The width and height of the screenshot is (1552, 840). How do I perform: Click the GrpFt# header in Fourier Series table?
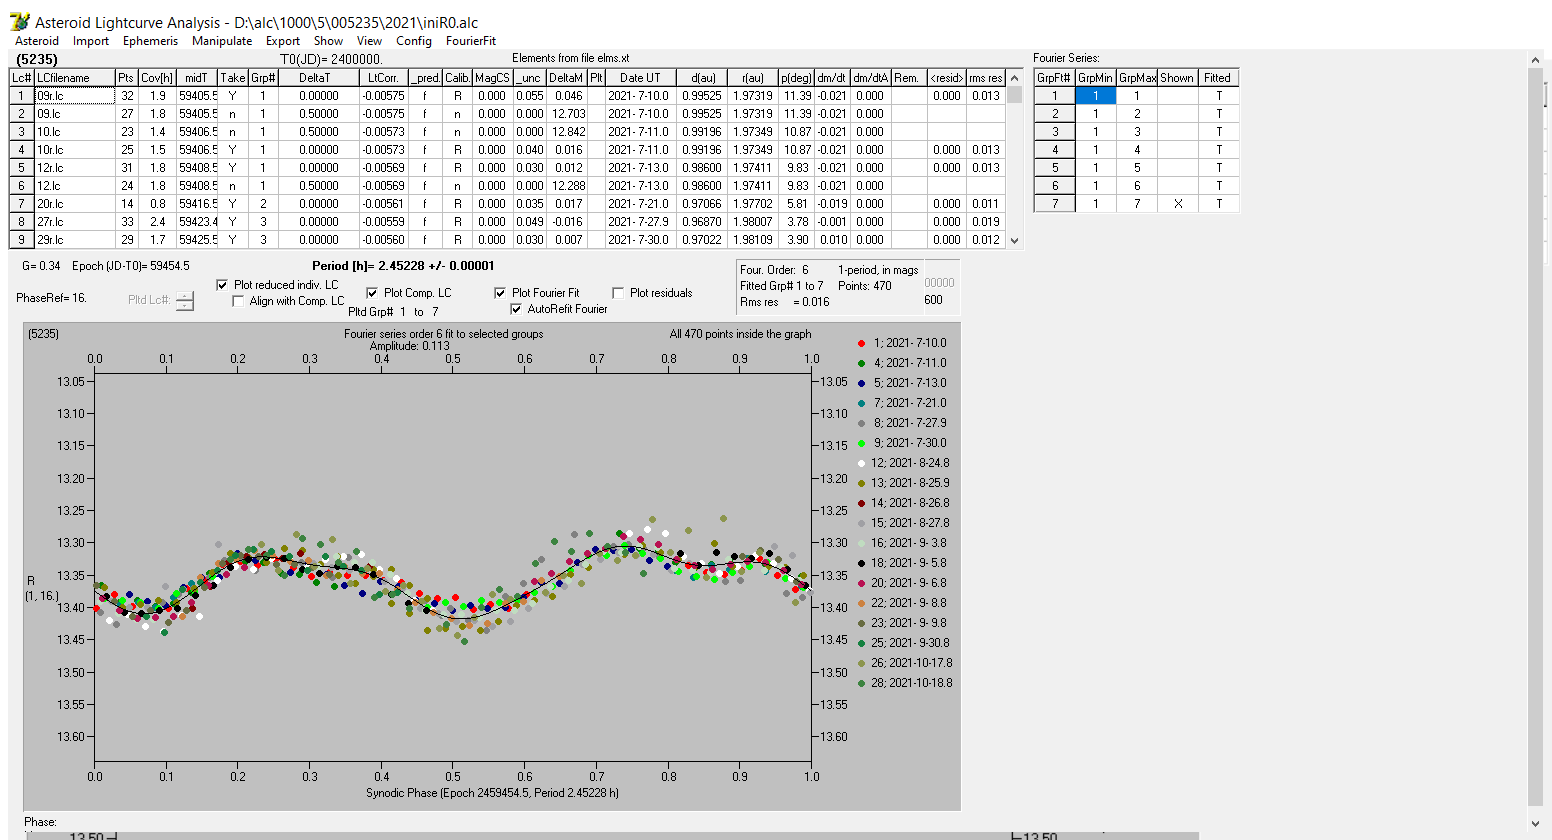(x=1054, y=78)
